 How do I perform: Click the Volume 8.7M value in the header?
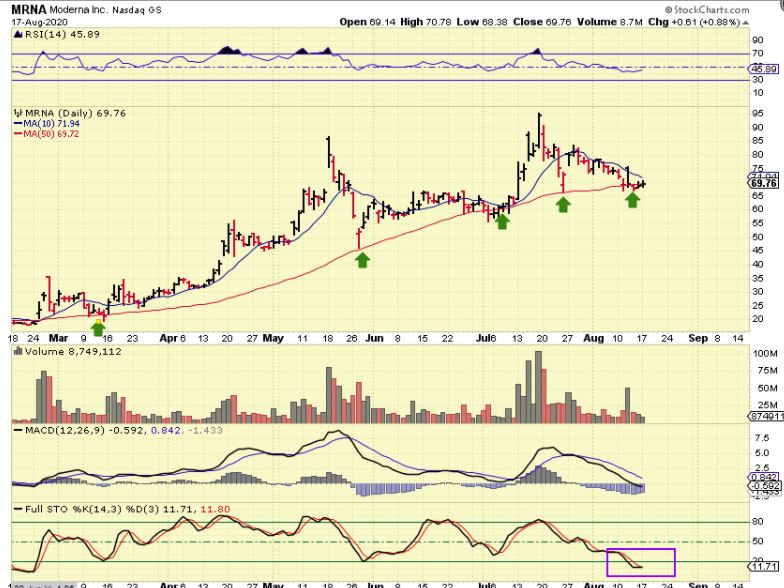coord(610,22)
